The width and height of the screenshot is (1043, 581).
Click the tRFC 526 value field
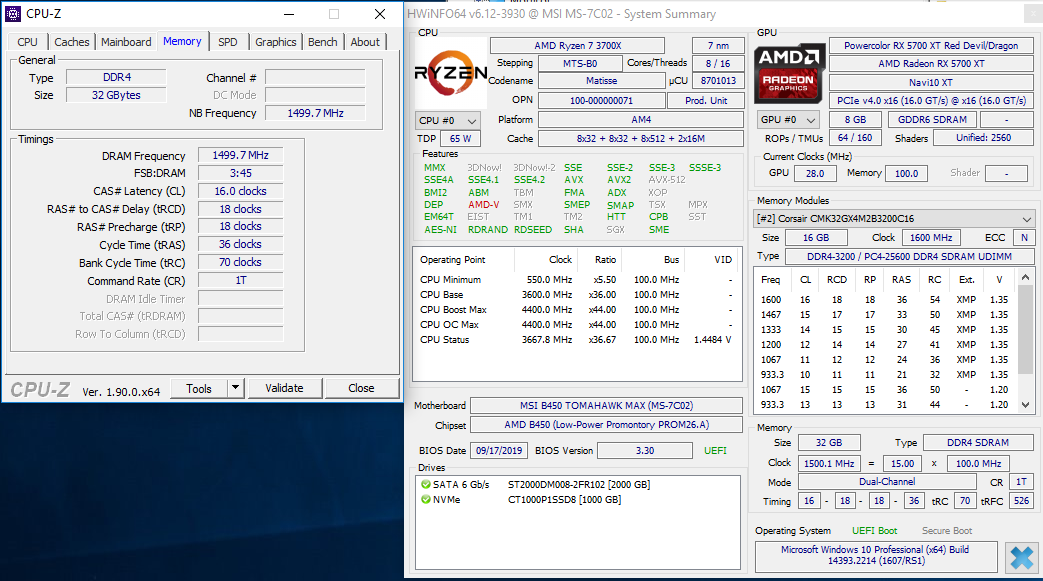tap(1021, 500)
